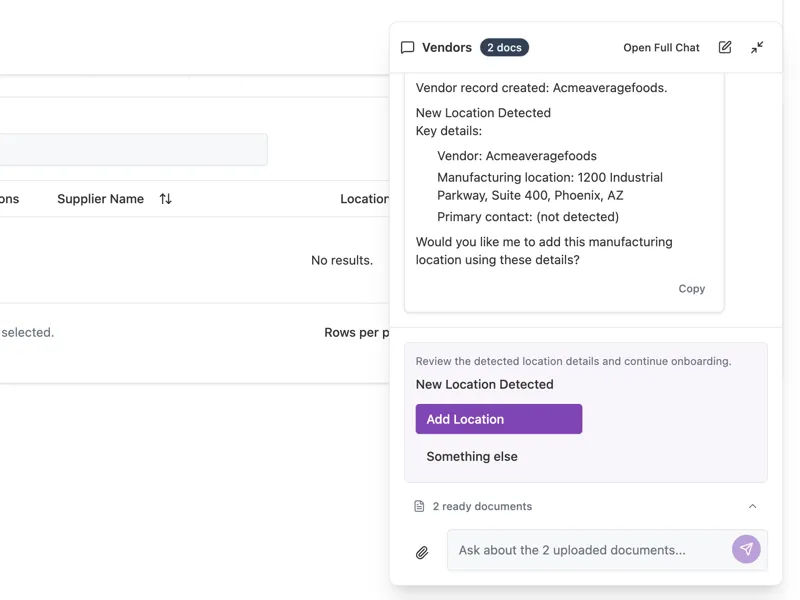
Task: Click the 2 docs badge
Action: point(507,47)
